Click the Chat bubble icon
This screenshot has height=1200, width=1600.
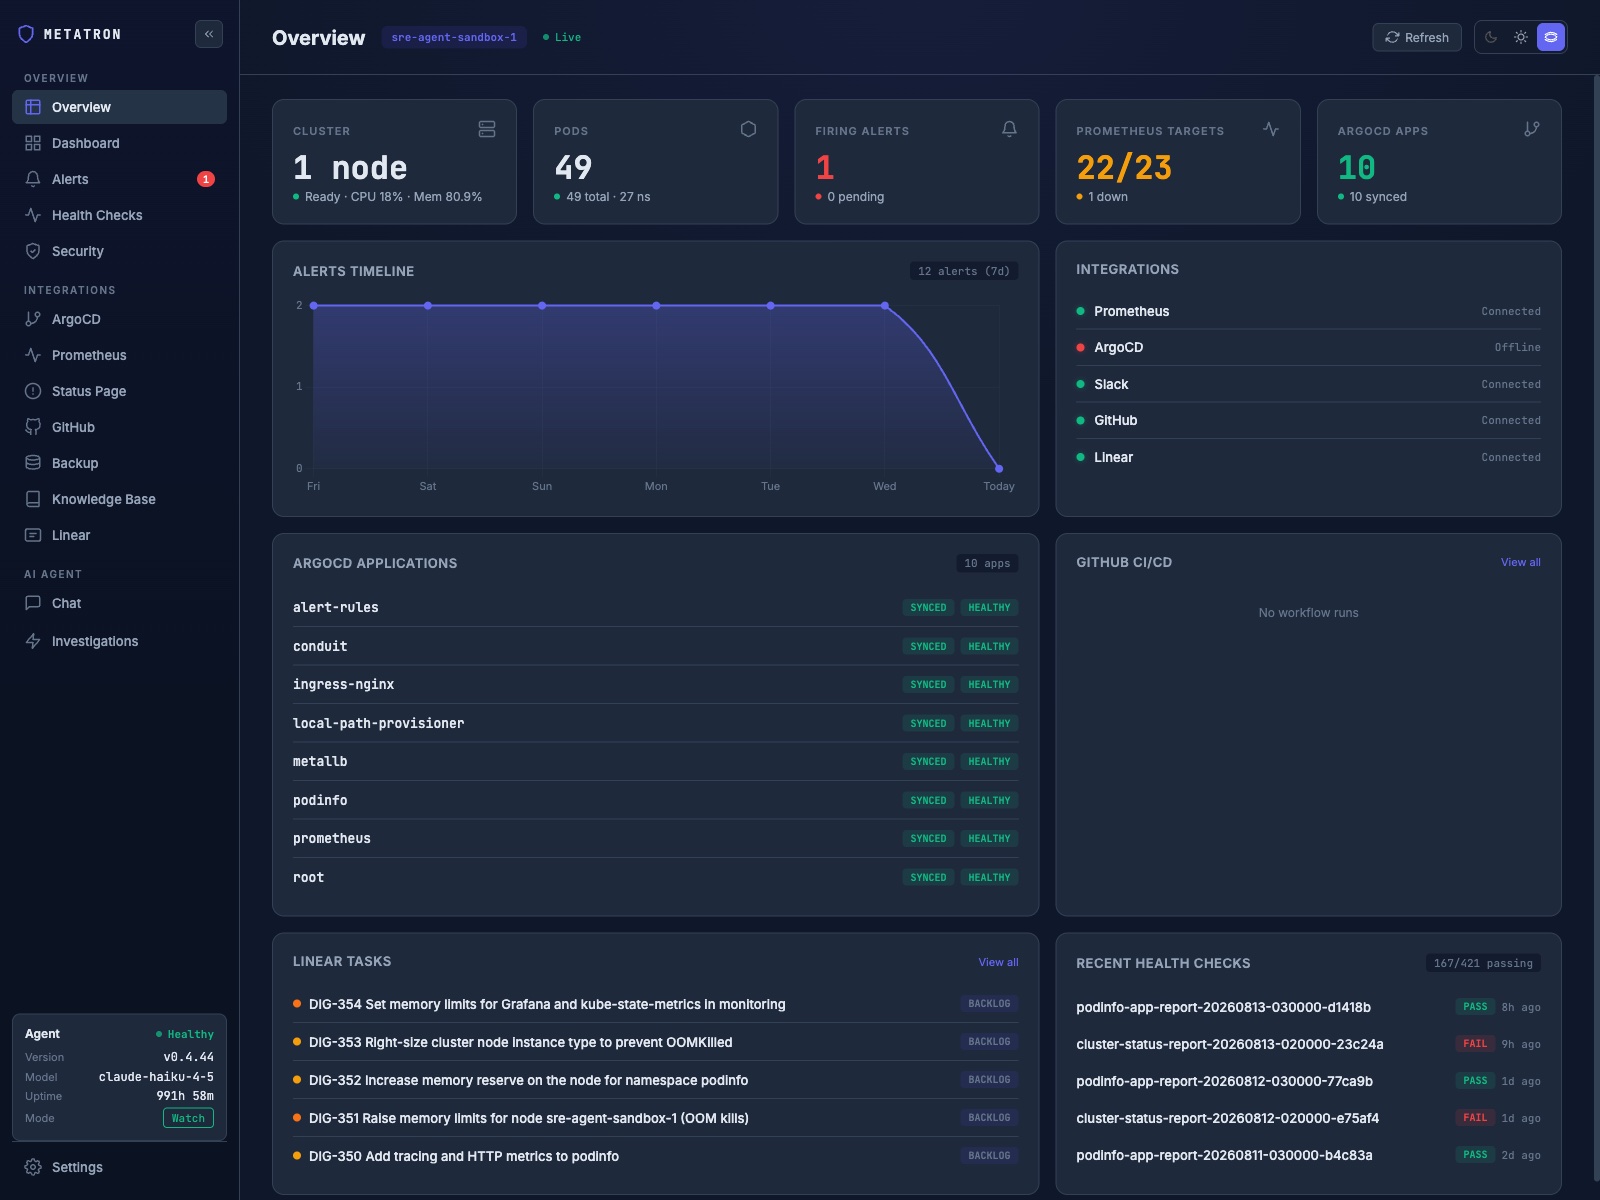tap(33, 603)
